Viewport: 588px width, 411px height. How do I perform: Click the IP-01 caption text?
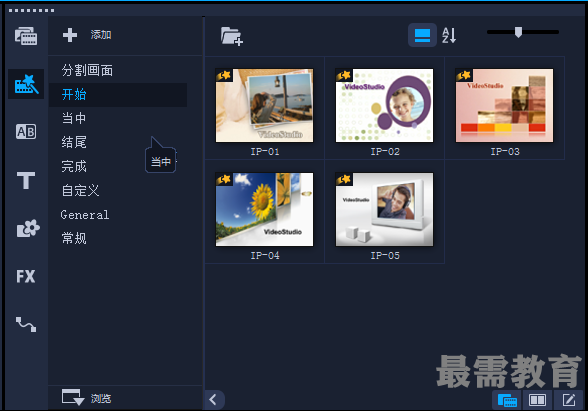[265, 152]
